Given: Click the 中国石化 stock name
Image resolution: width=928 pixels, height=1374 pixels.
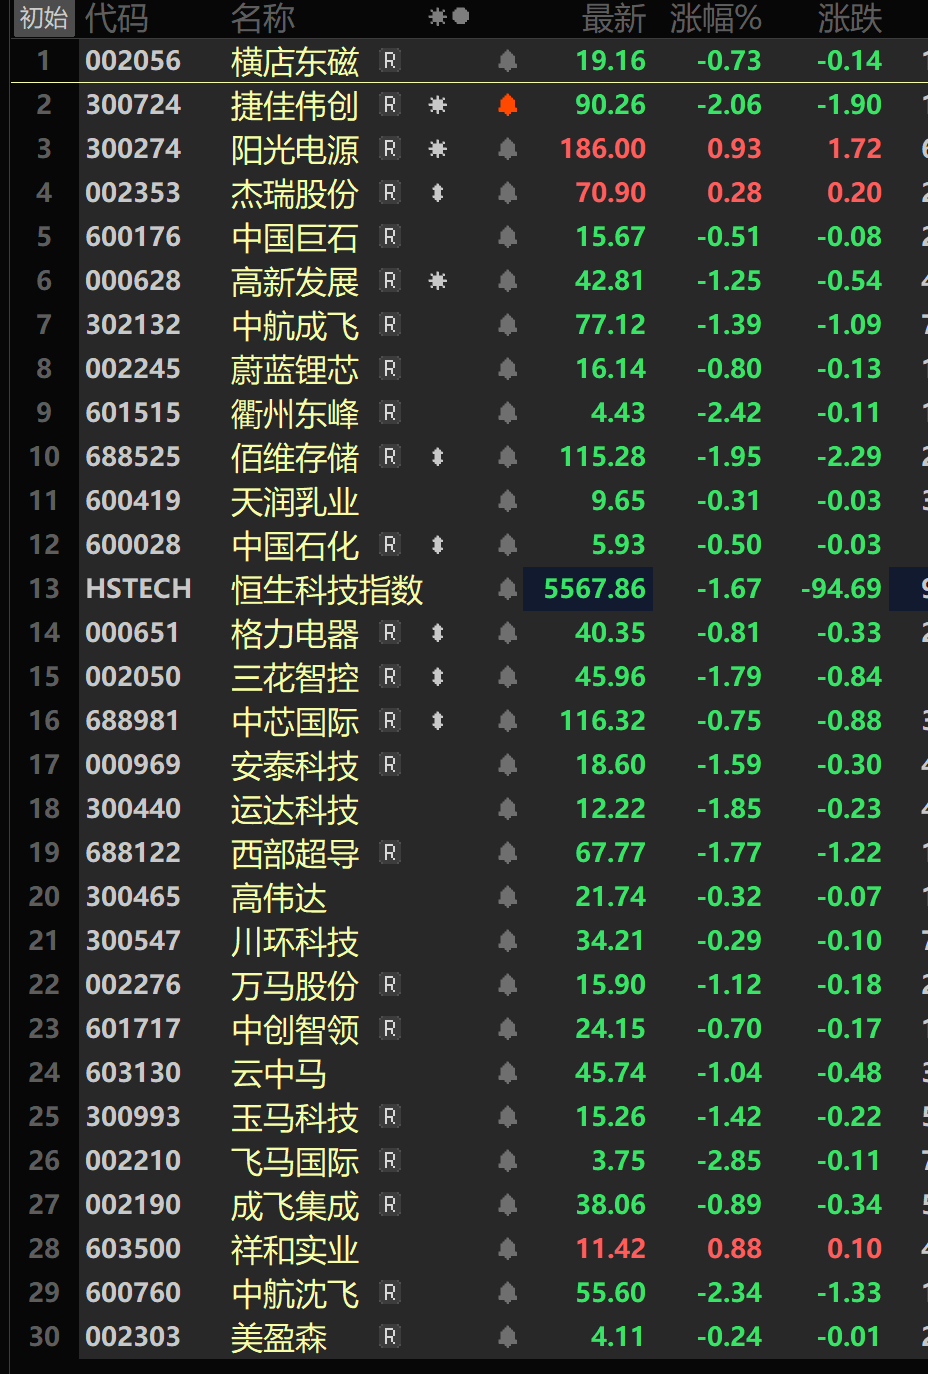Looking at the screenshot, I should point(295,545).
